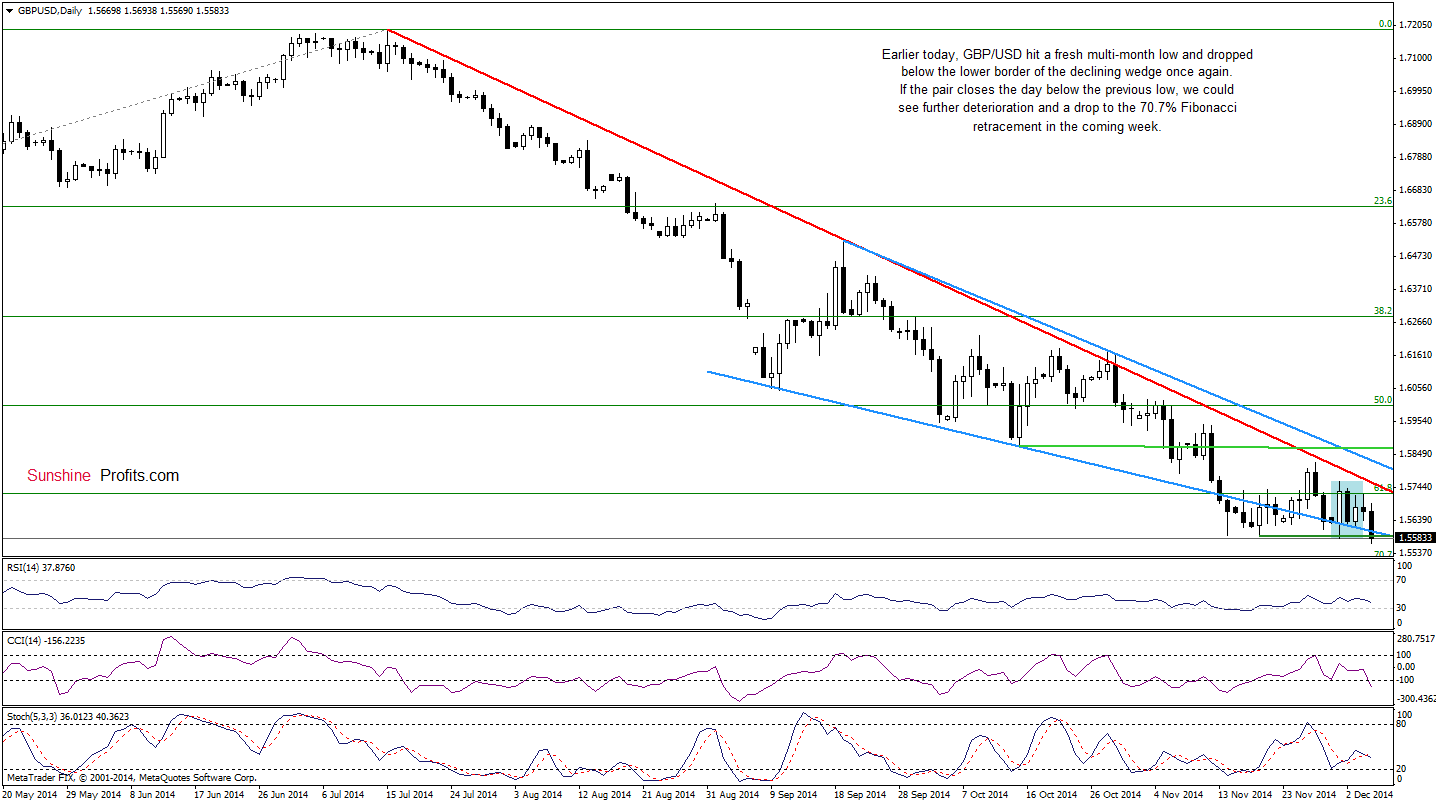Click the 1.6995 price axis label
This screenshot has height=803, width=1436.
pyautogui.click(x=1415, y=90)
